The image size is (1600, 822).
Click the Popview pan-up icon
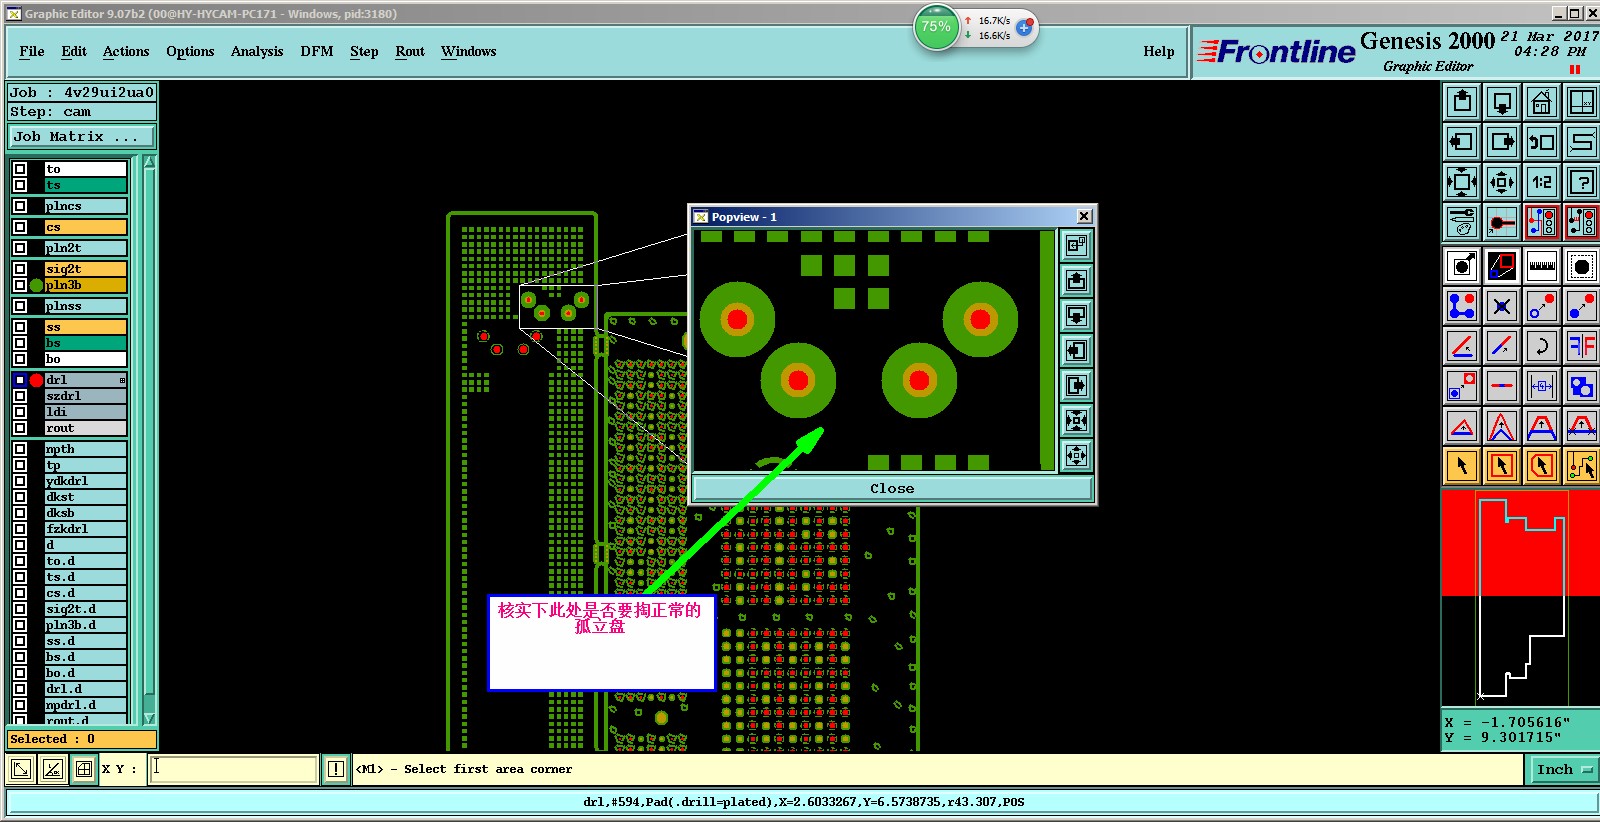(x=1076, y=280)
